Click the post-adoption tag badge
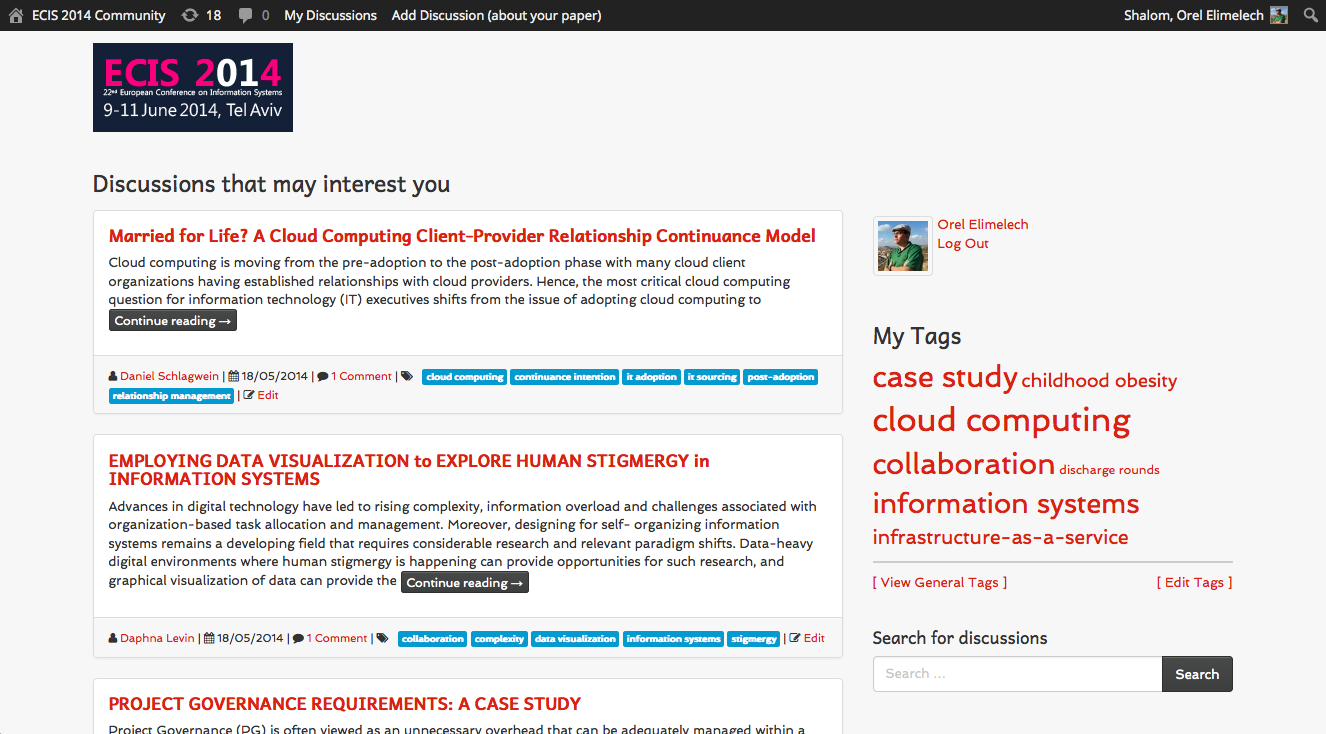This screenshot has width=1326, height=734. 781,377
